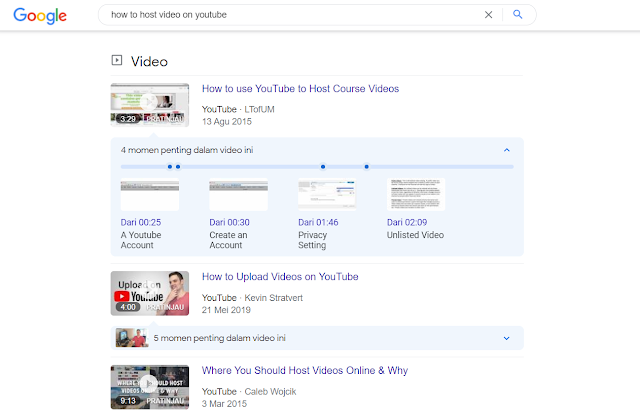
Task: Click the thumbnail above 'A Youtube Account'
Action: pos(150,195)
